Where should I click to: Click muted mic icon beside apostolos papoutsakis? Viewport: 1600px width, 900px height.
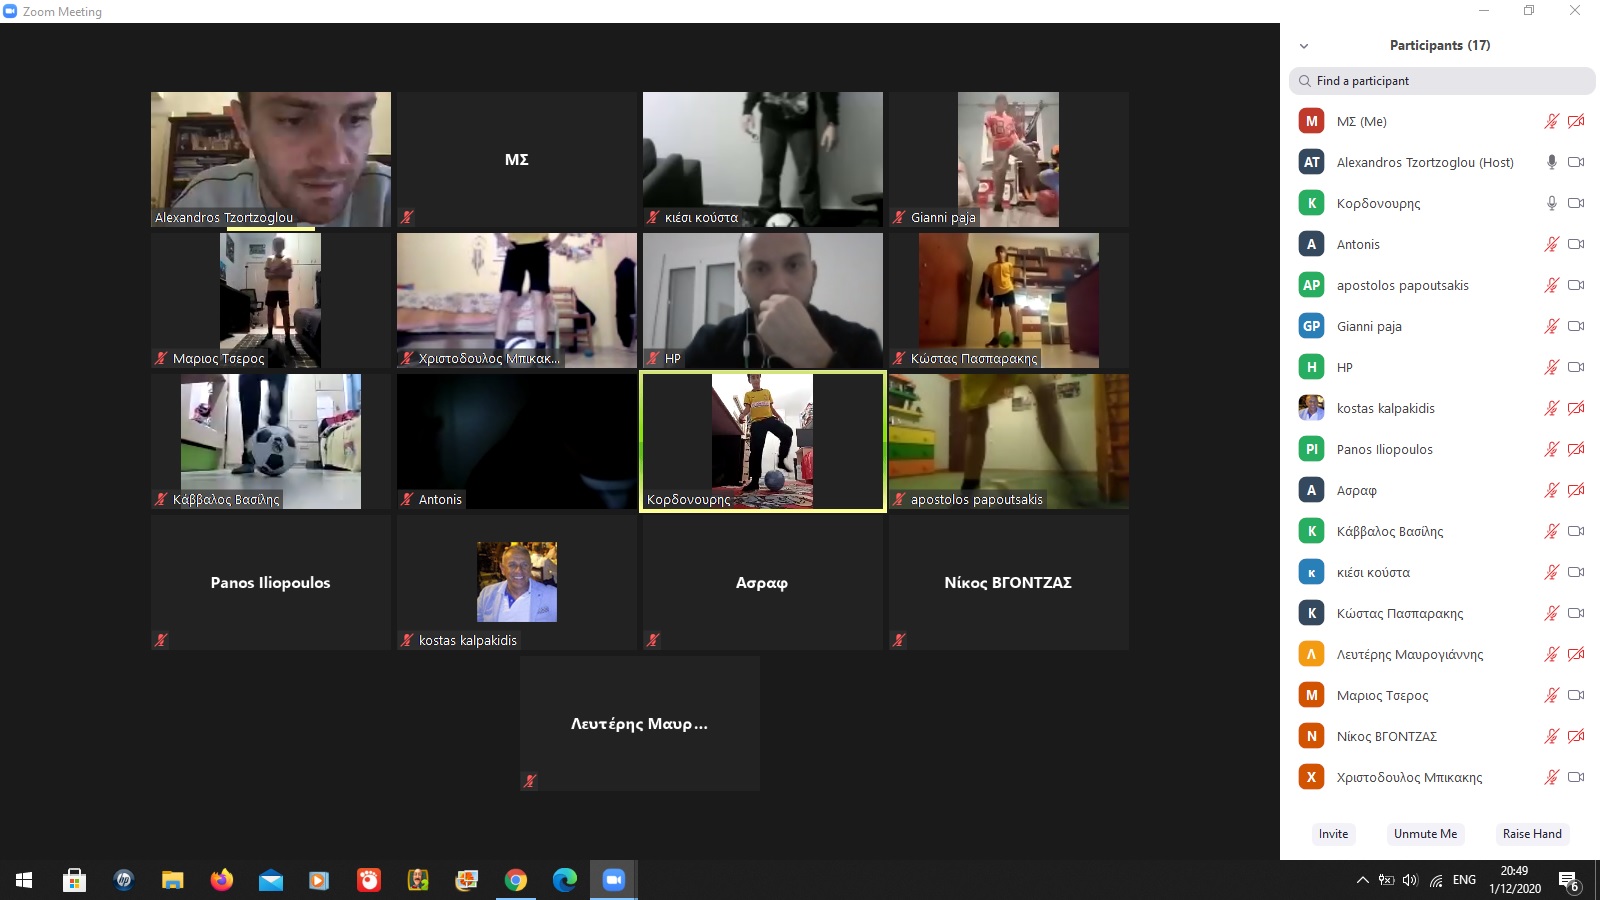pos(1551,285)
